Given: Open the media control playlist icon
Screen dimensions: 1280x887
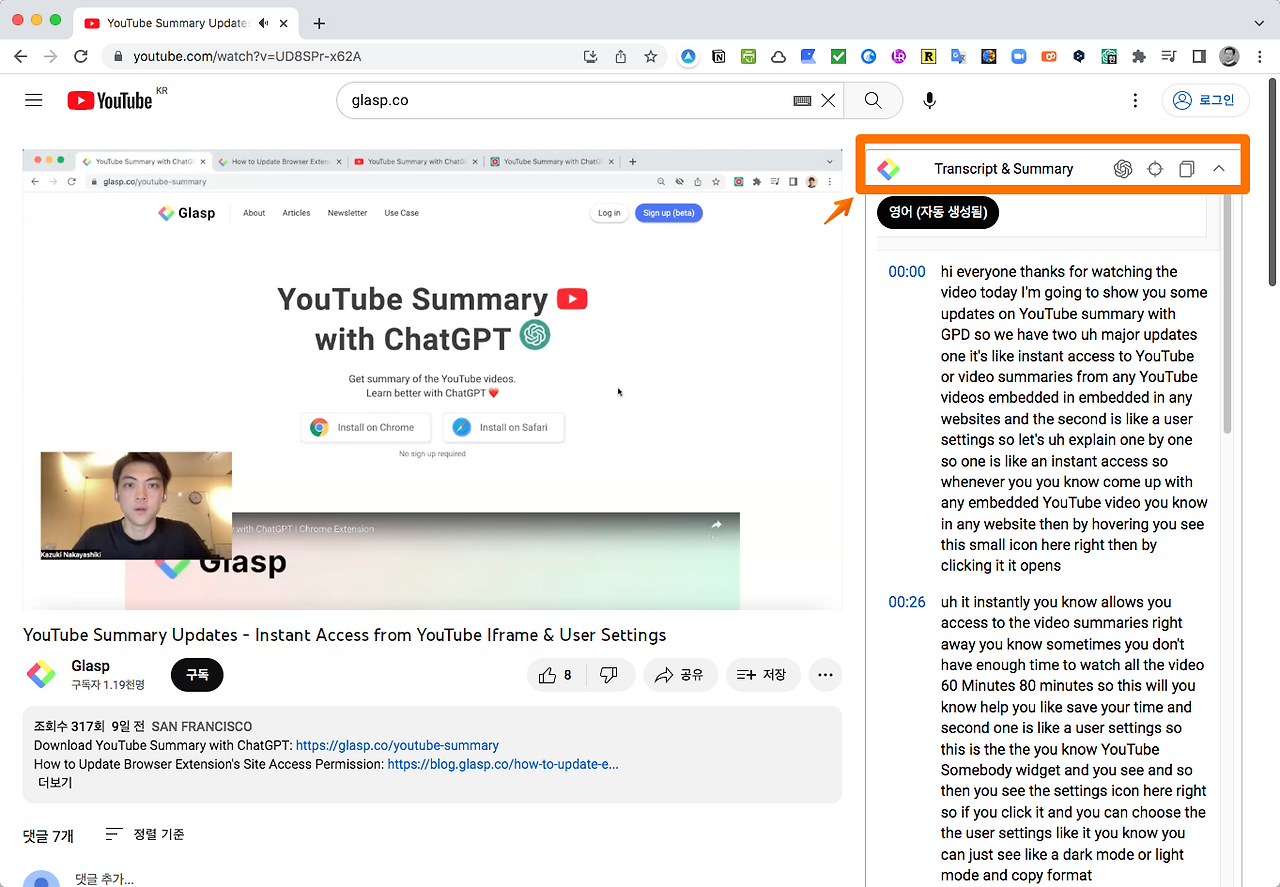Looking at the screenshot, I should [x=1169, y=57].
